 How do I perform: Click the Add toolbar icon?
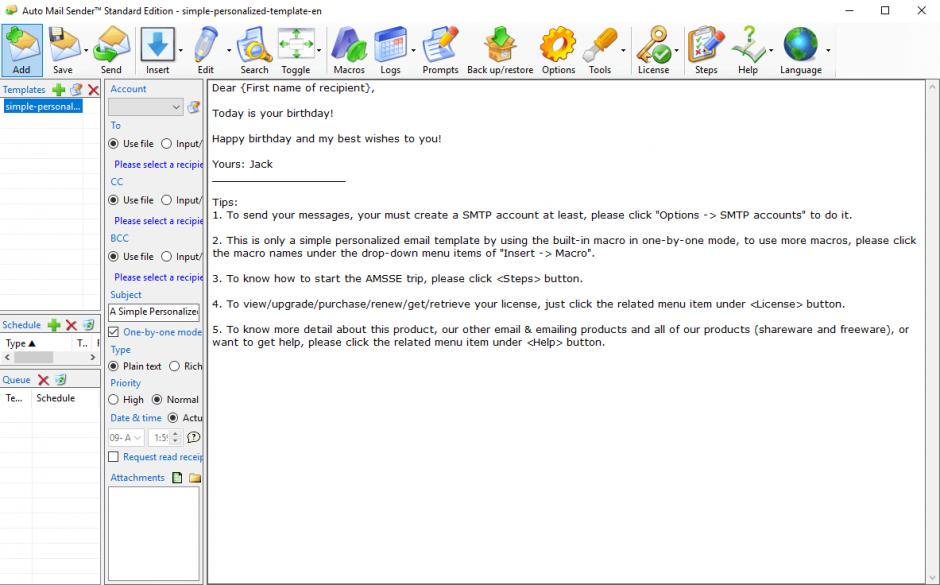coord(22,46)
